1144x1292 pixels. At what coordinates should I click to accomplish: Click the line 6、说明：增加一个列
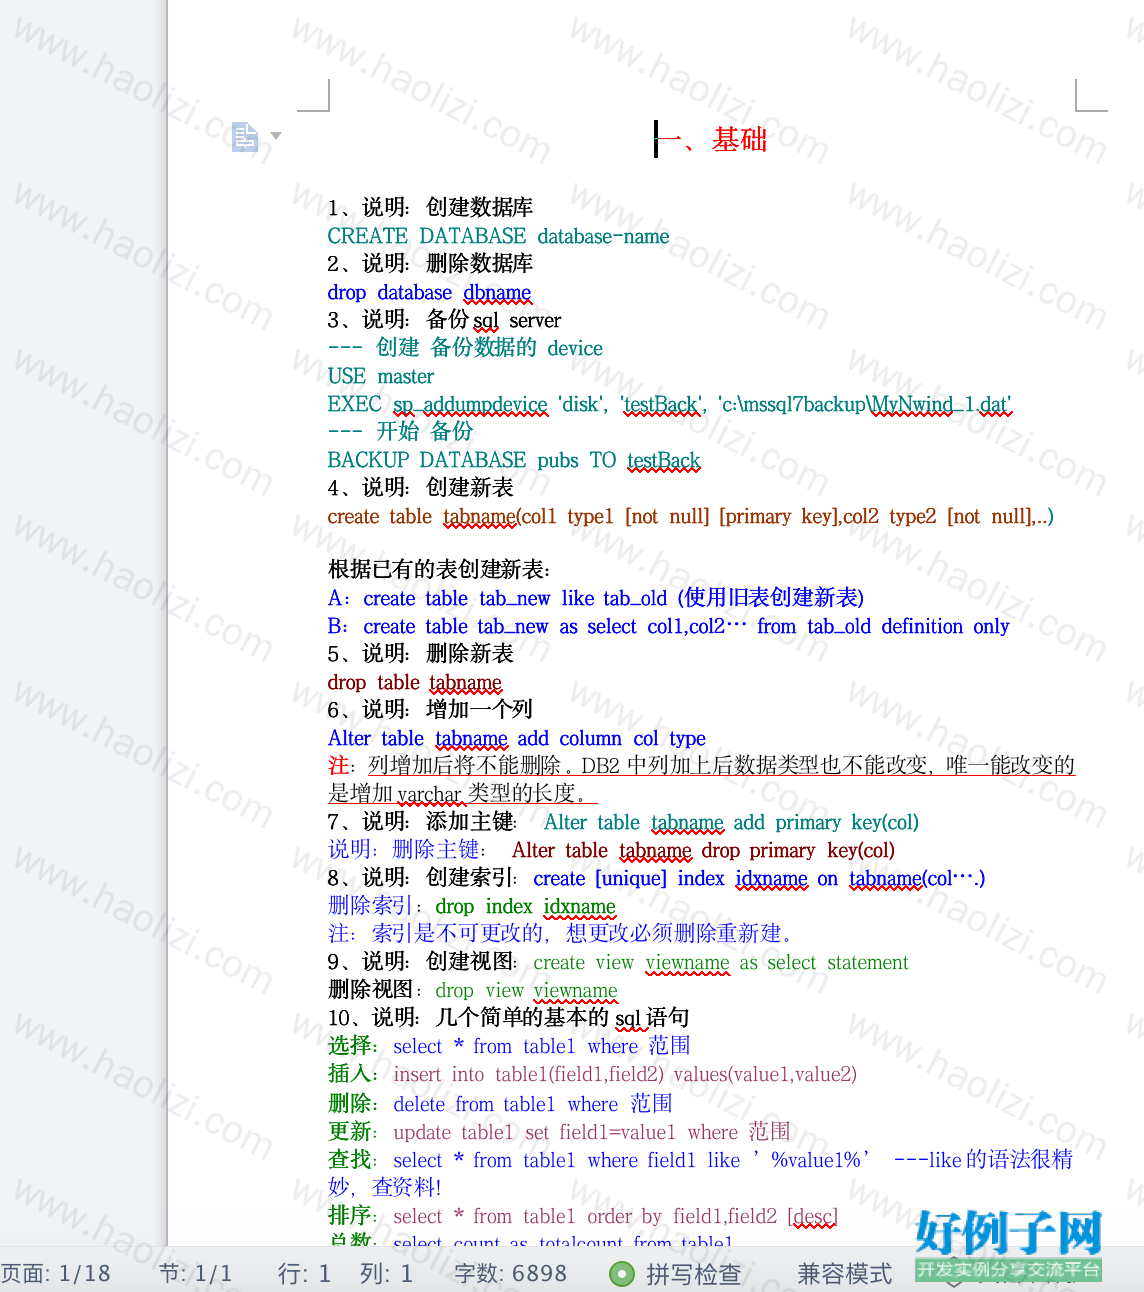[x=430, y=709]
